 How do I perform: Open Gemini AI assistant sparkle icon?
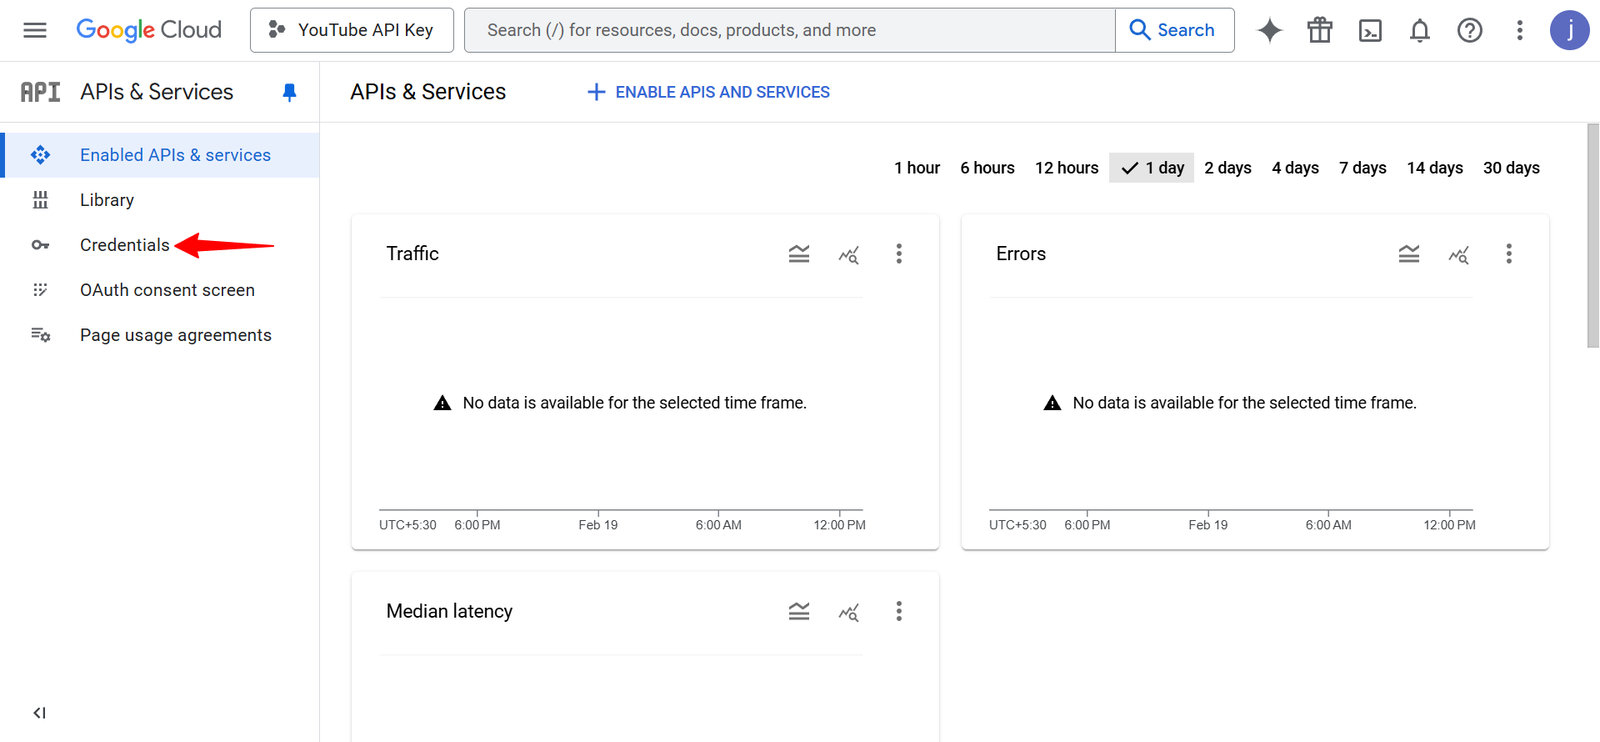[1269, 30]
